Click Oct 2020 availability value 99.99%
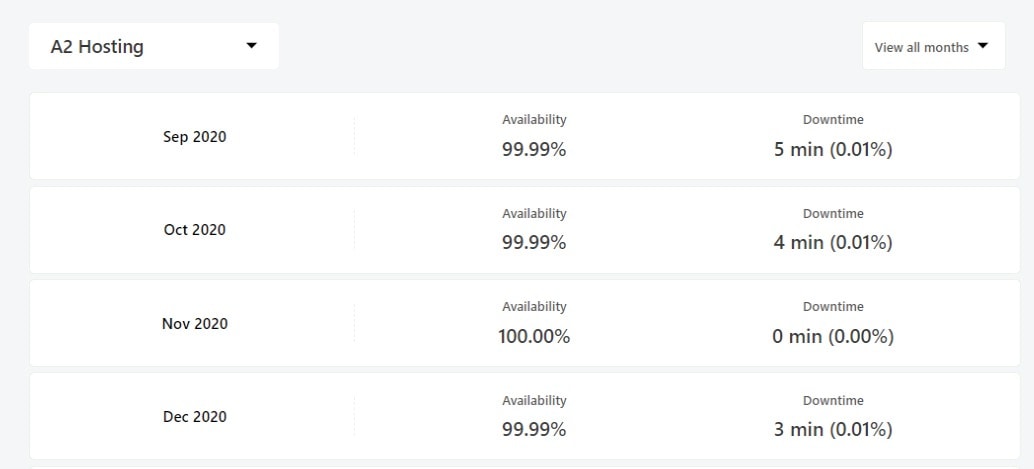Image resolution: width=1034 pixels, height=469 pixels. (534, 243)
